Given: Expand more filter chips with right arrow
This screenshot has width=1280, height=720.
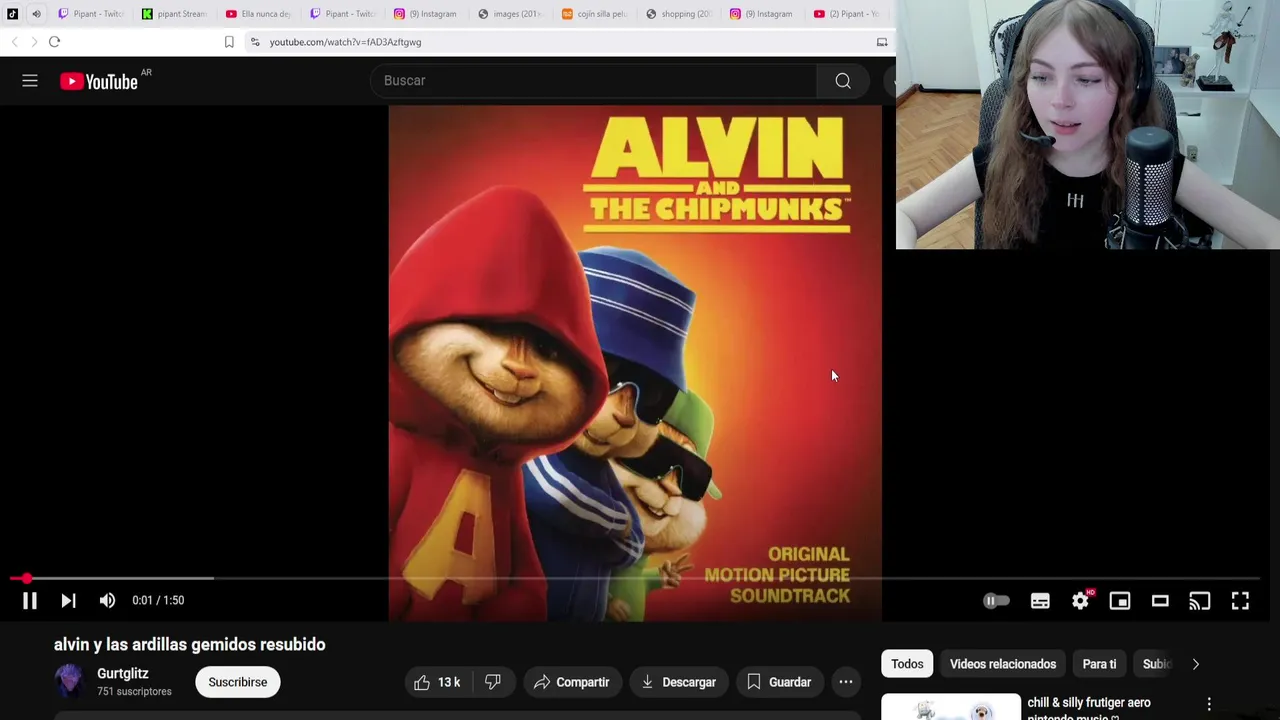Looking at the screenshot, I should pos(1195,664).
